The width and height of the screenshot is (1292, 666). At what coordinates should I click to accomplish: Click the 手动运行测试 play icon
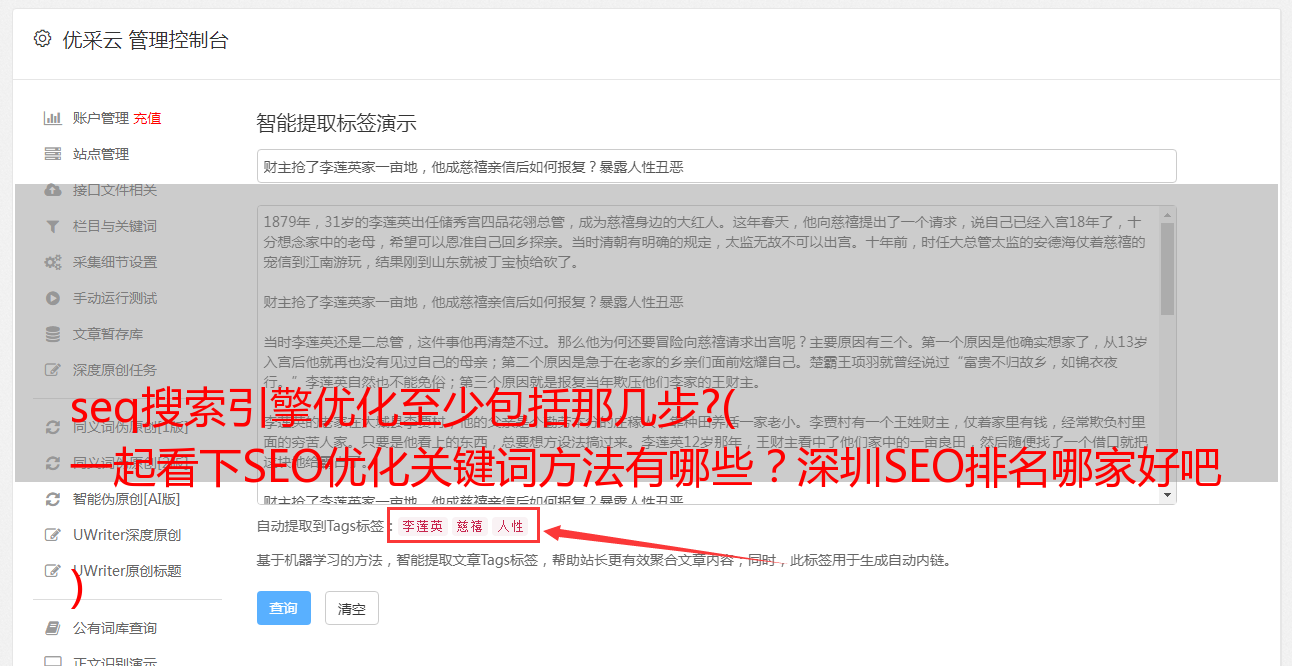(53, 298)
